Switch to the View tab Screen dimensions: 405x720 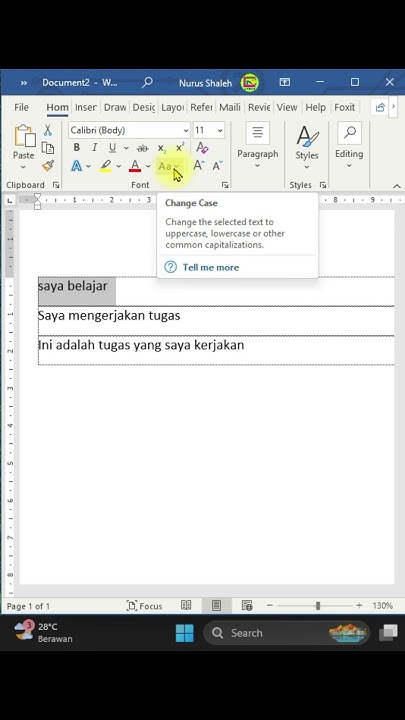[287, 107]
